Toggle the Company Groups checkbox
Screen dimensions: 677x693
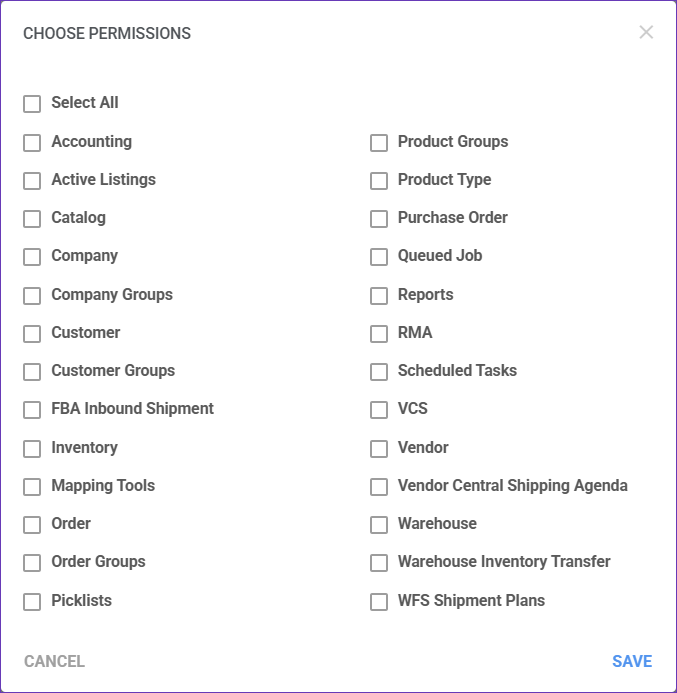(x=32, y=296)
